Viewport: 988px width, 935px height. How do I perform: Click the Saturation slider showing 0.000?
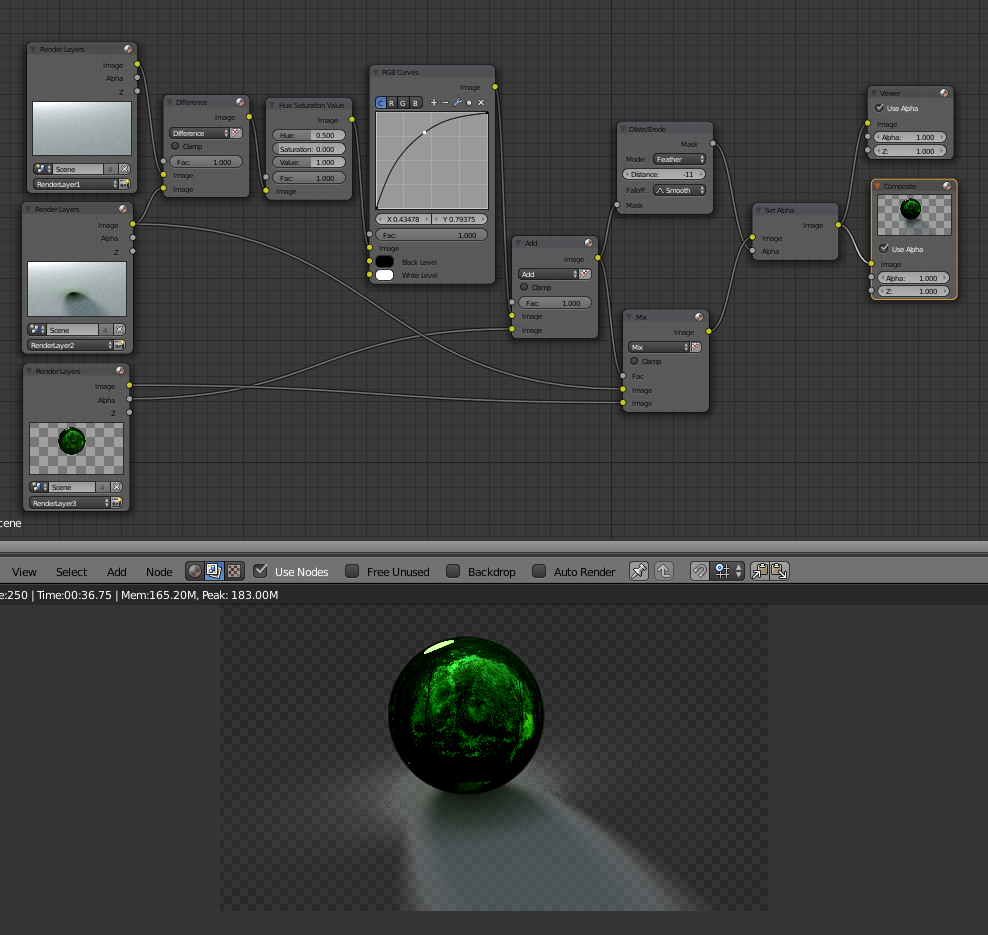coord(309,149)
